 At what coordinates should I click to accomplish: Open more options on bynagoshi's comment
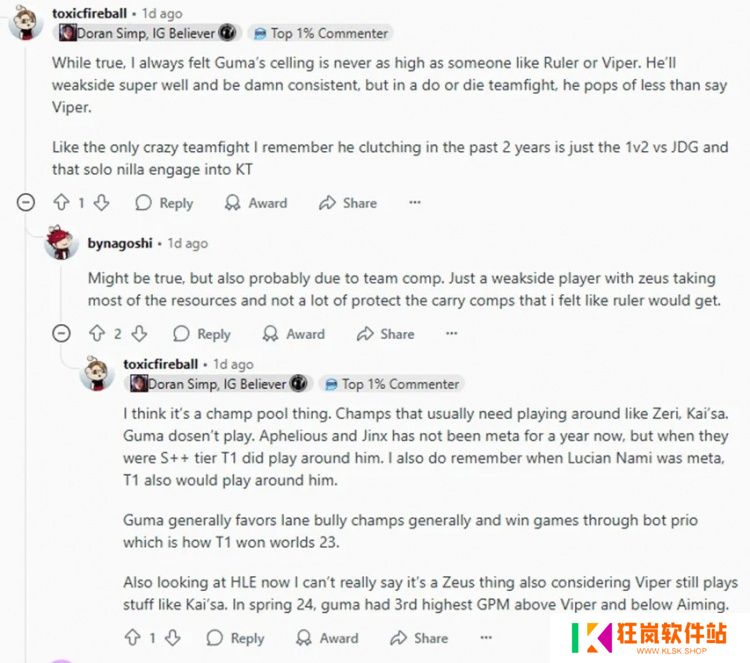pyautogui.click(x=452, y=333)
